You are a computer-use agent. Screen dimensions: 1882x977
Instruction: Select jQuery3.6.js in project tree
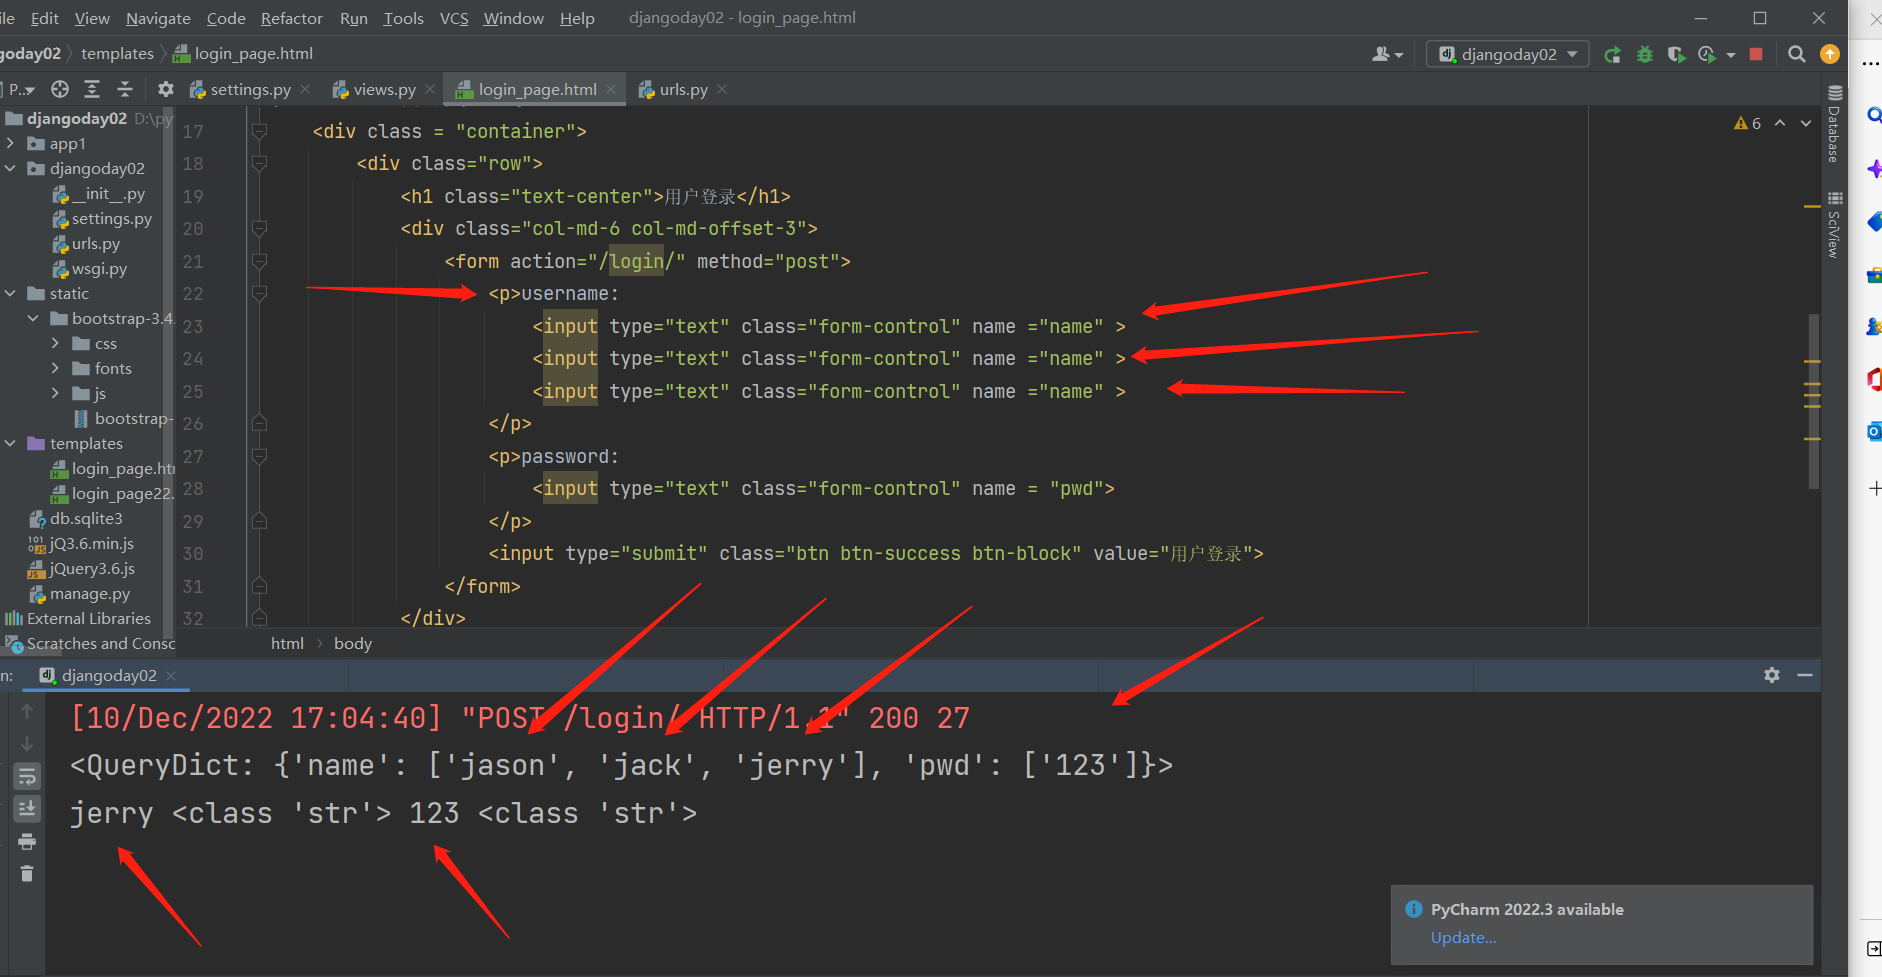tap(92, 569)
